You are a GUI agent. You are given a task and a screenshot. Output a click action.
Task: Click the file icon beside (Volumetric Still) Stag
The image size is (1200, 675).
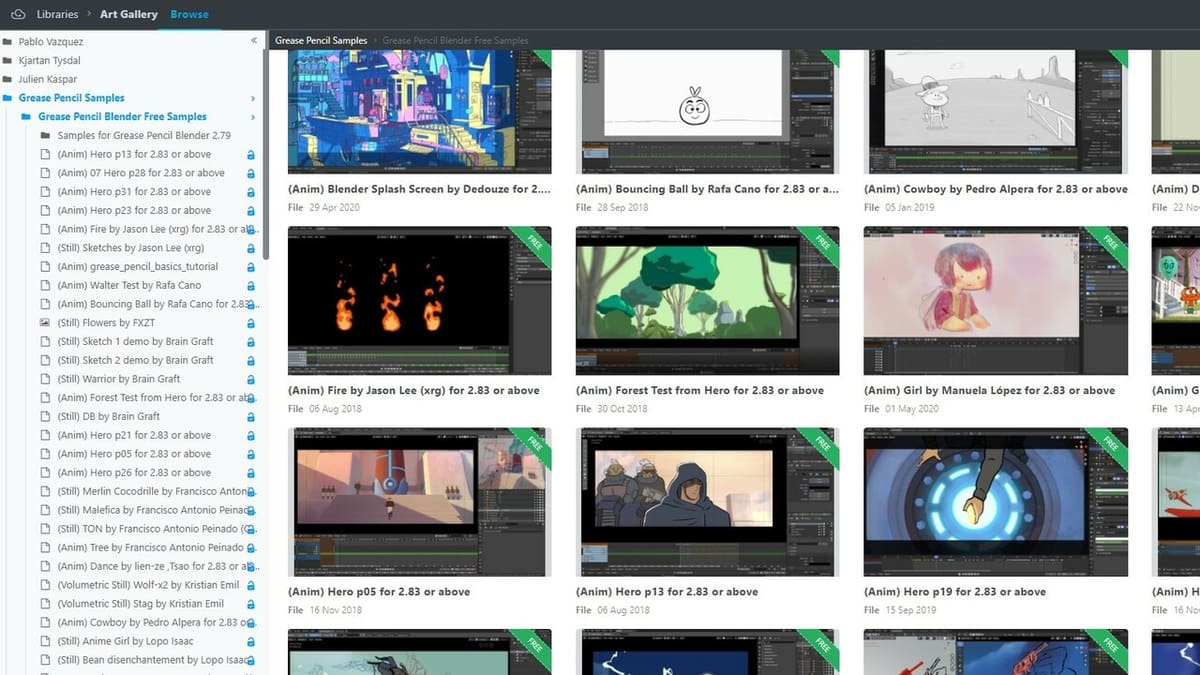click(44, 604)
